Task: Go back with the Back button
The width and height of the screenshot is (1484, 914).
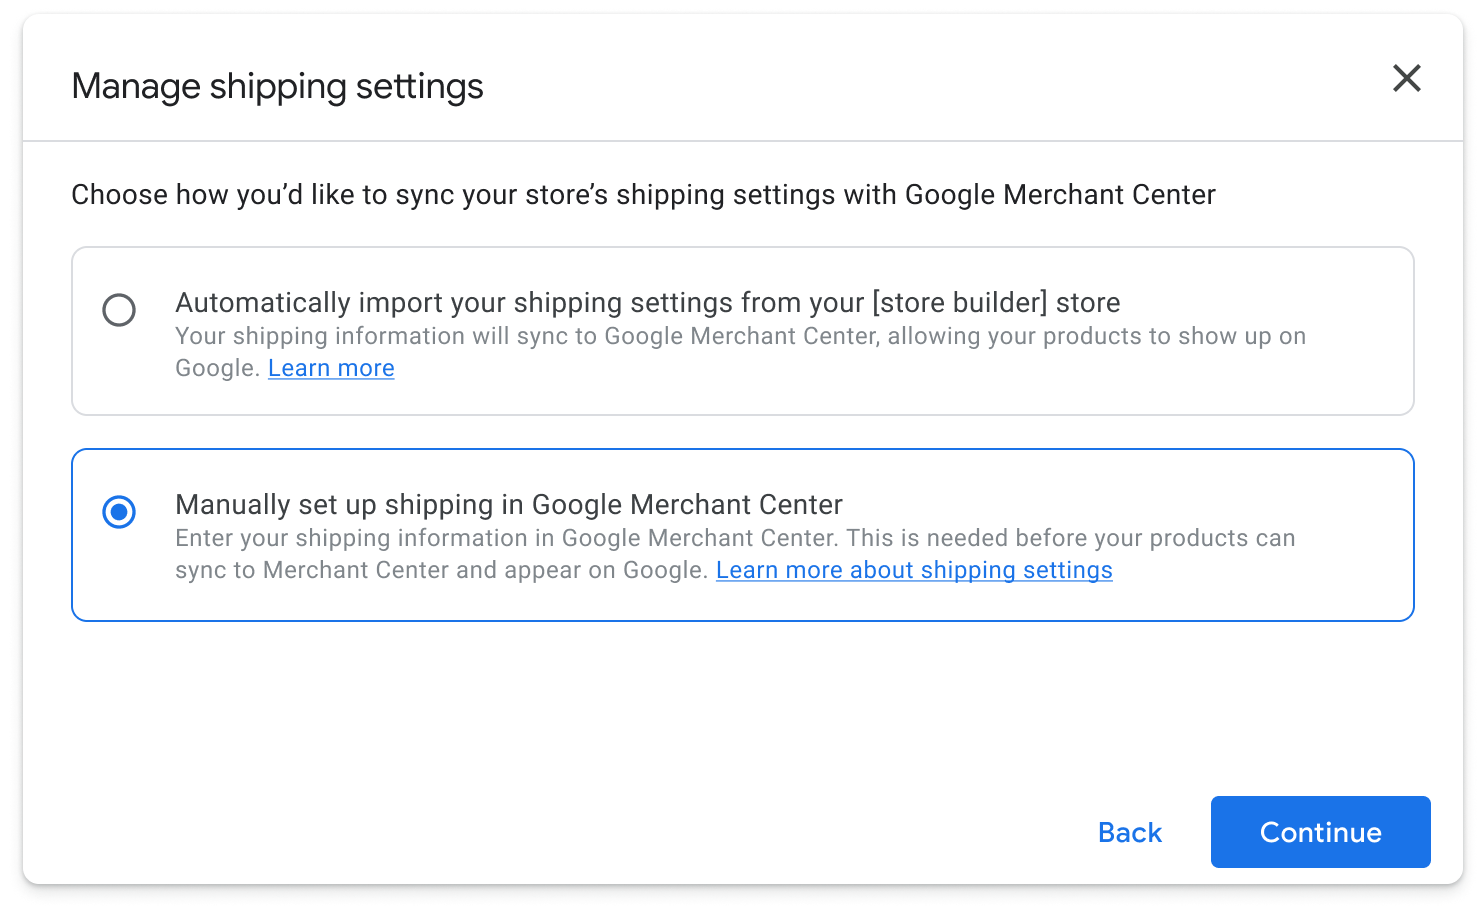Action: pos(1129,832)
